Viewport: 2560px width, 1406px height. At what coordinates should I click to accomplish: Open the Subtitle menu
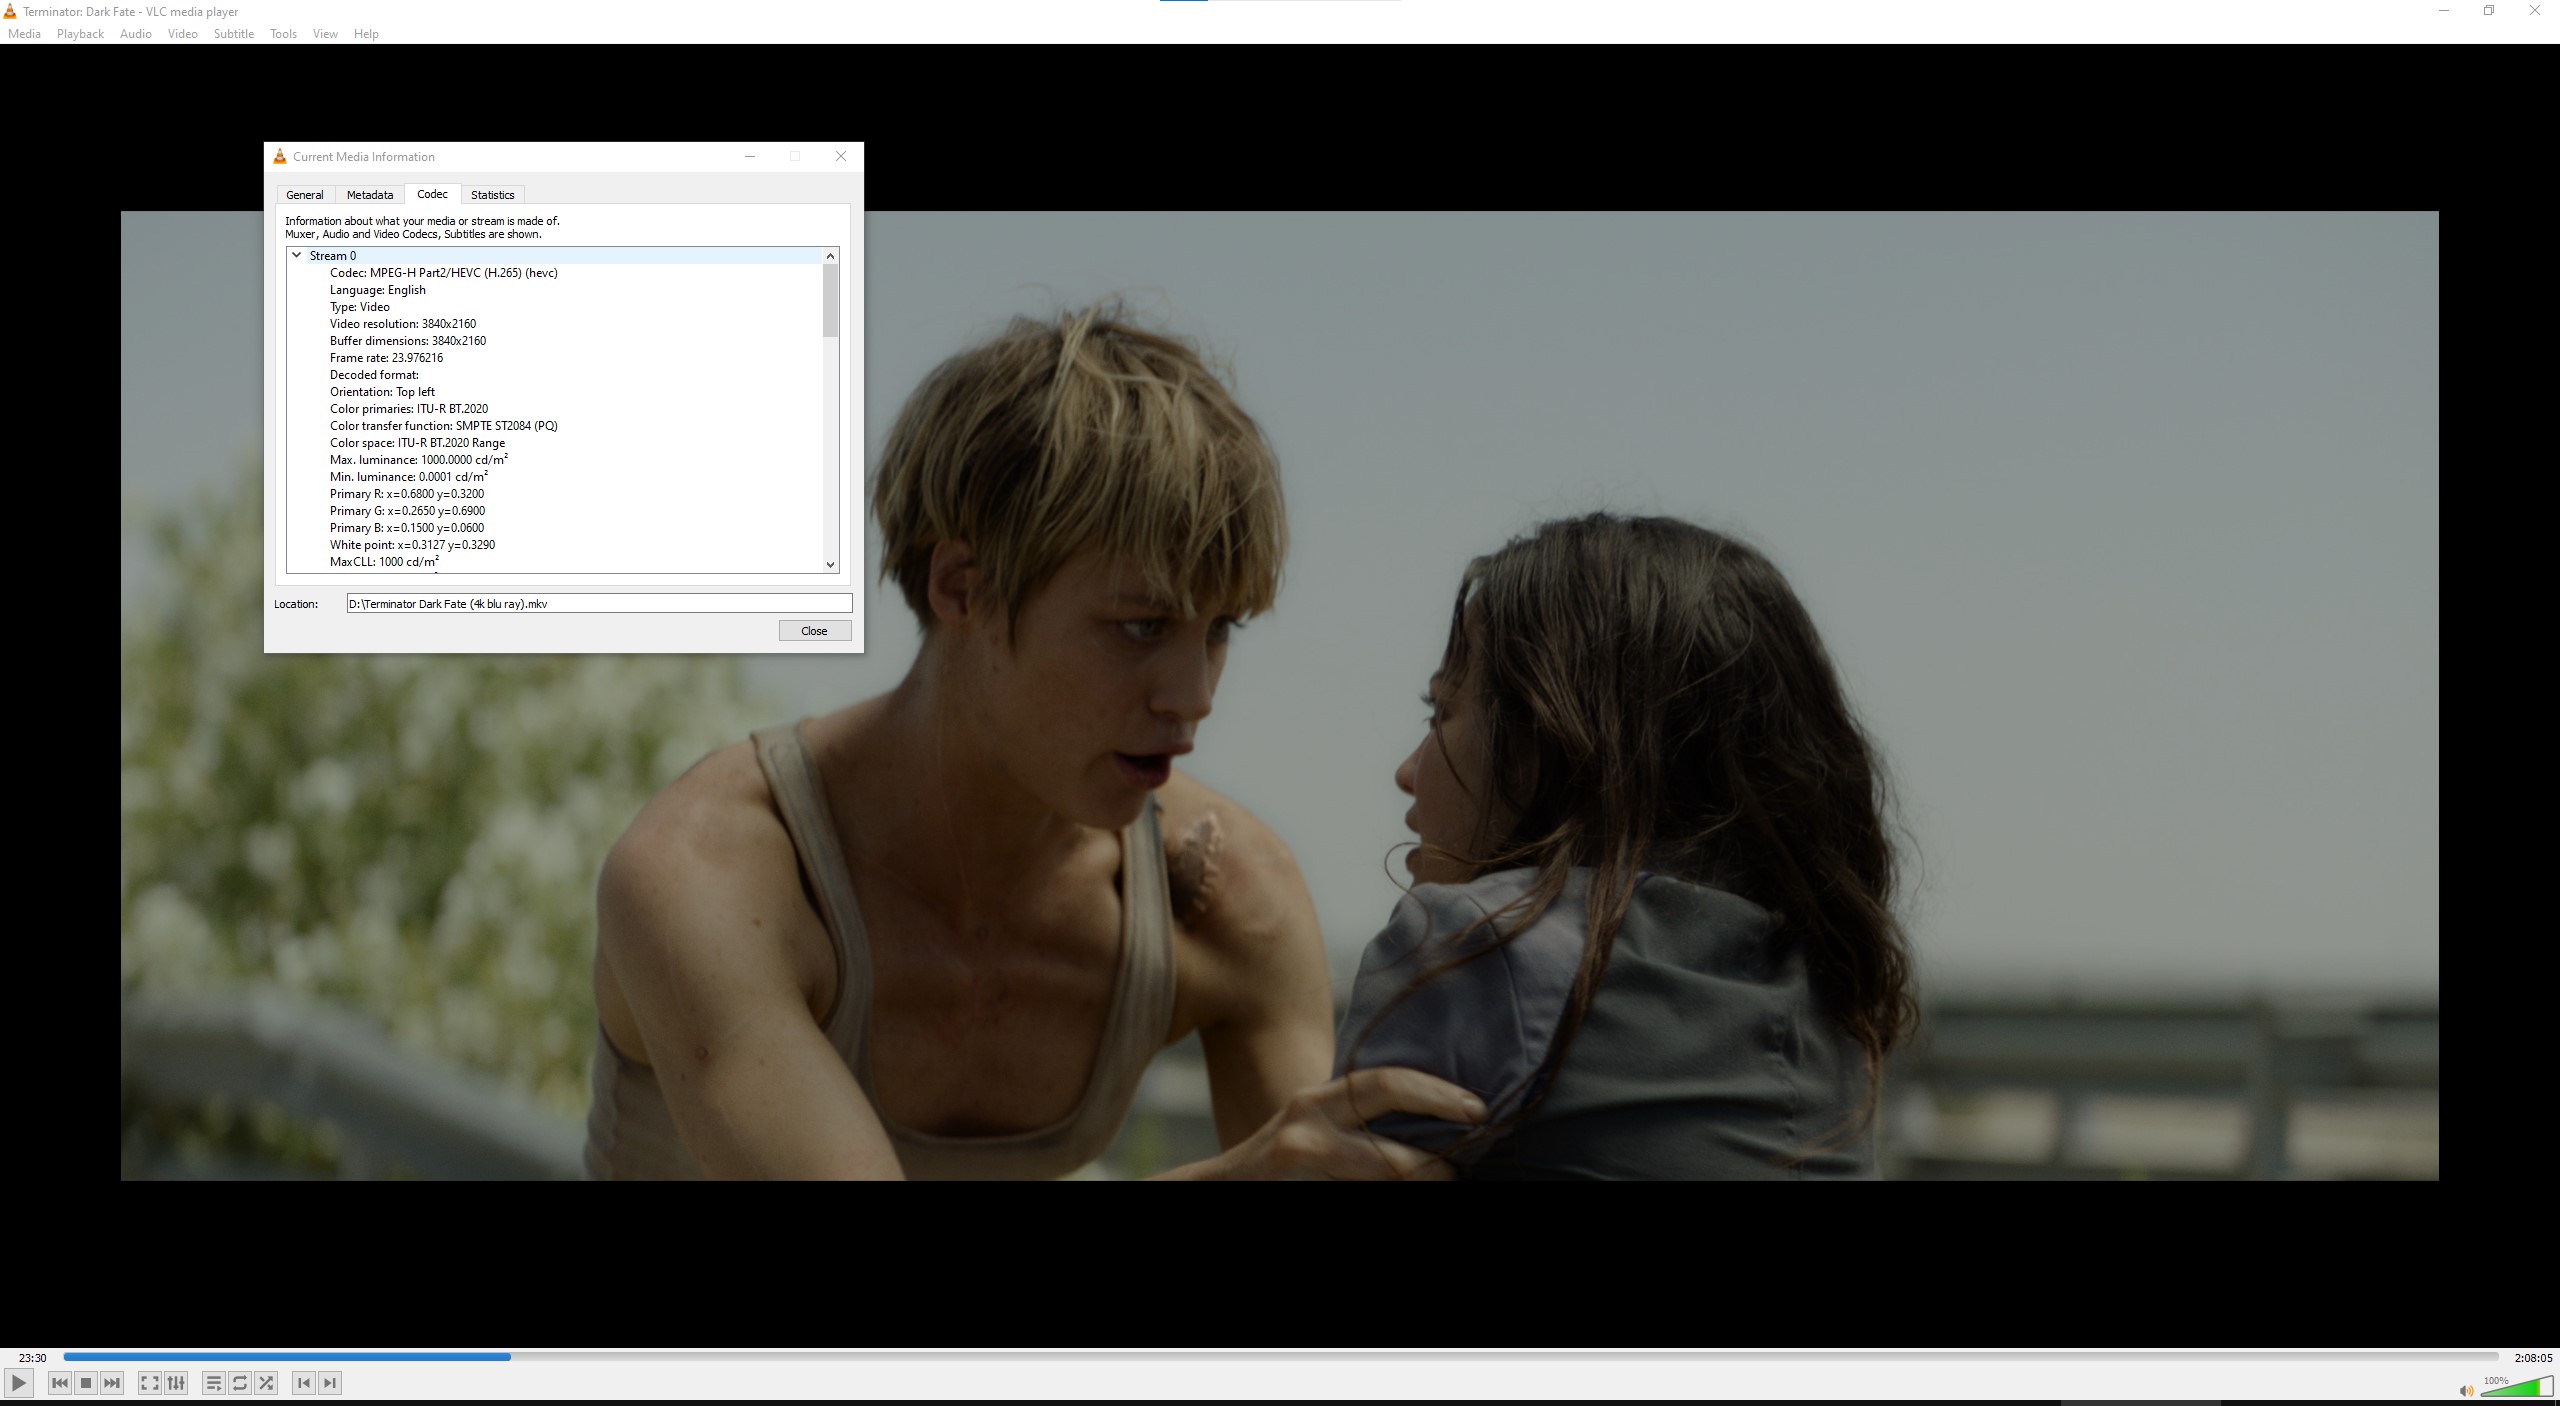(233, 34)
